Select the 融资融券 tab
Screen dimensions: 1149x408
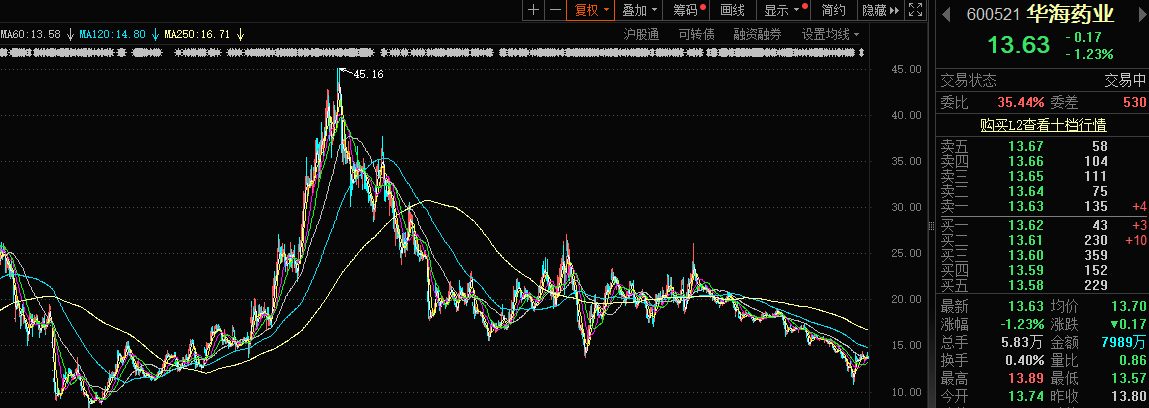pos(757,34)
